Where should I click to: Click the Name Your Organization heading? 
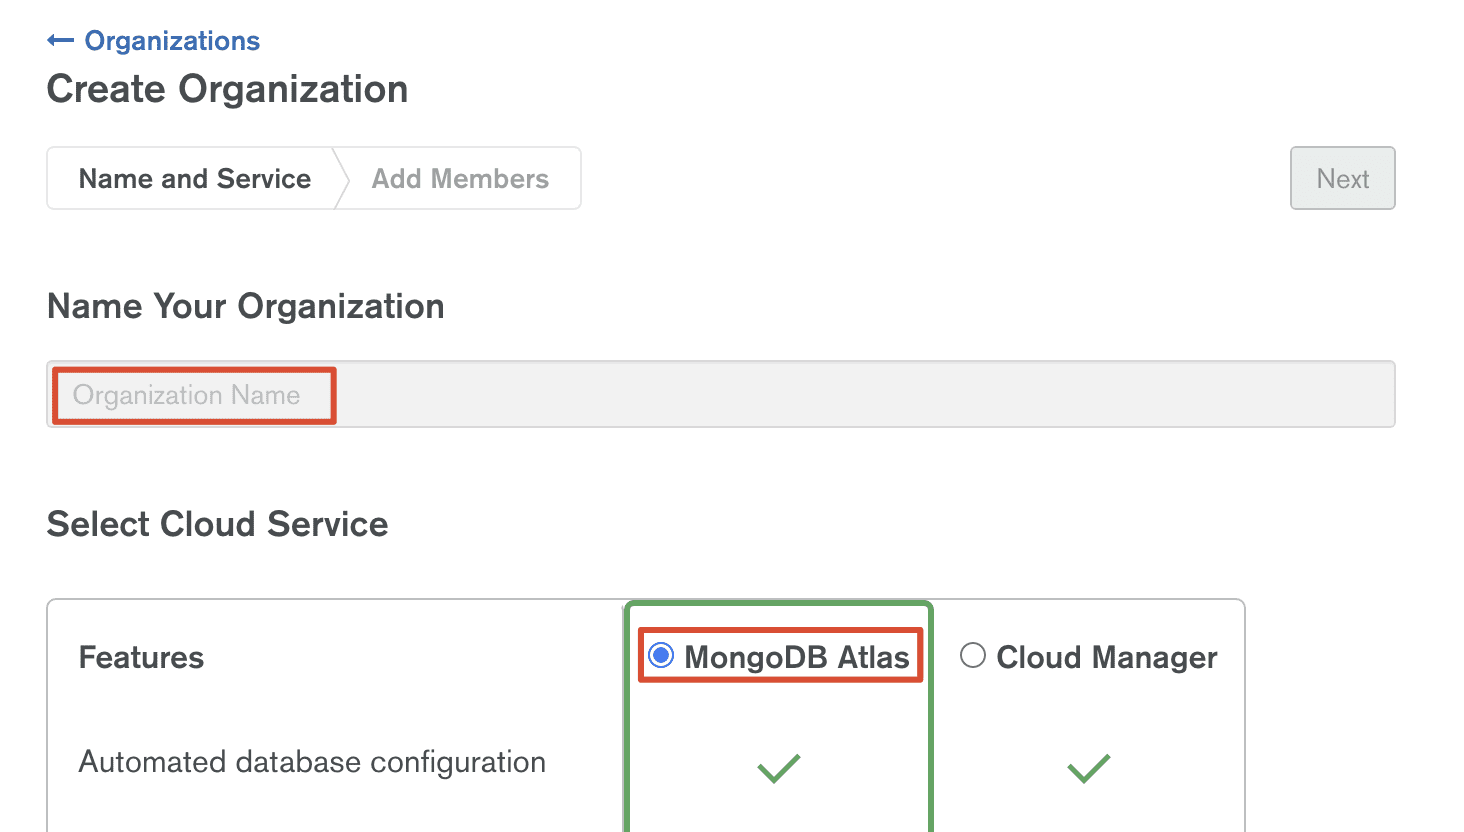(246, 306)
